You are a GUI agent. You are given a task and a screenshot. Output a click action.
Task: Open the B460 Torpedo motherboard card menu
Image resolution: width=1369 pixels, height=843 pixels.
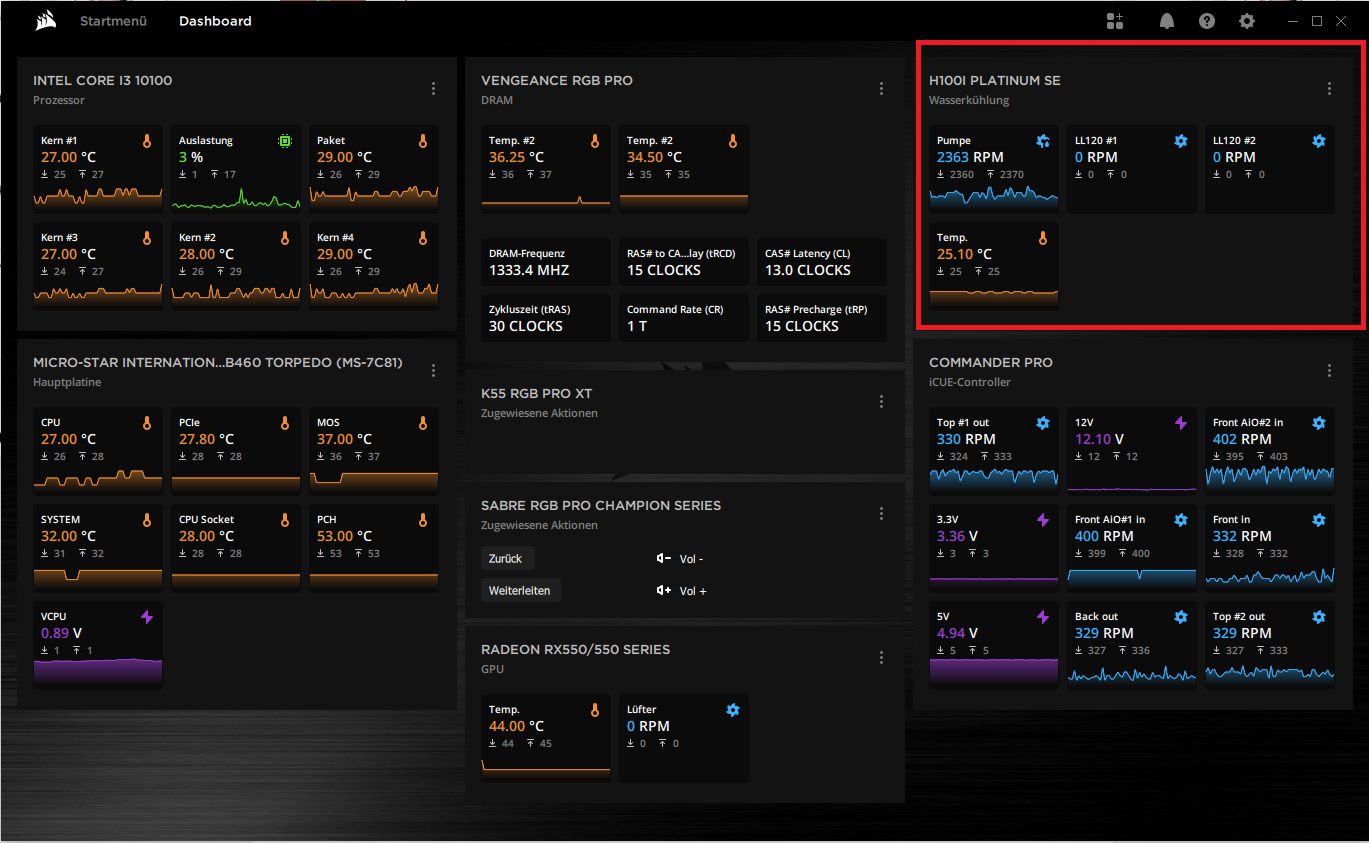click(x=433, y=370)
